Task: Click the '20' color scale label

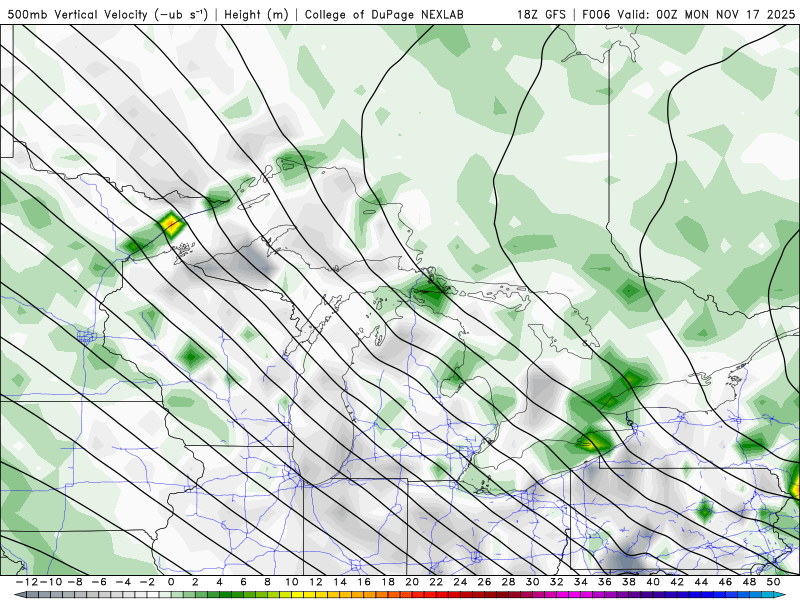Action: click(412, 582)
